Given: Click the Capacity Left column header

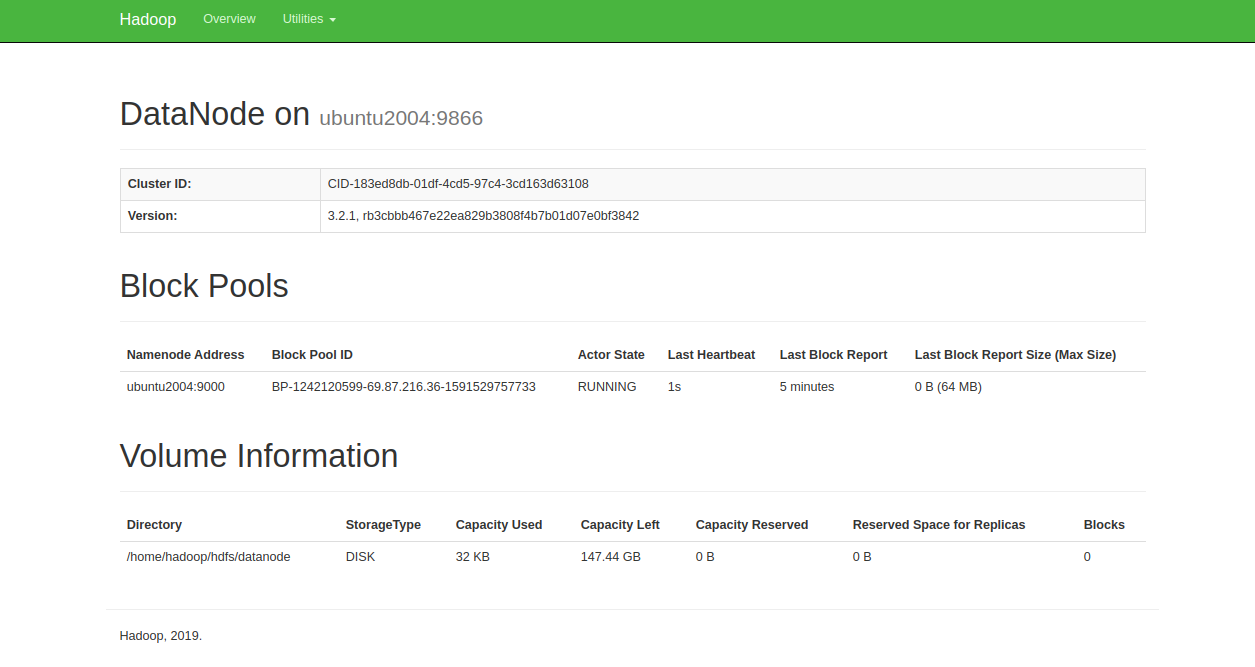Looking at the screenshot, I should click(620, 525).
